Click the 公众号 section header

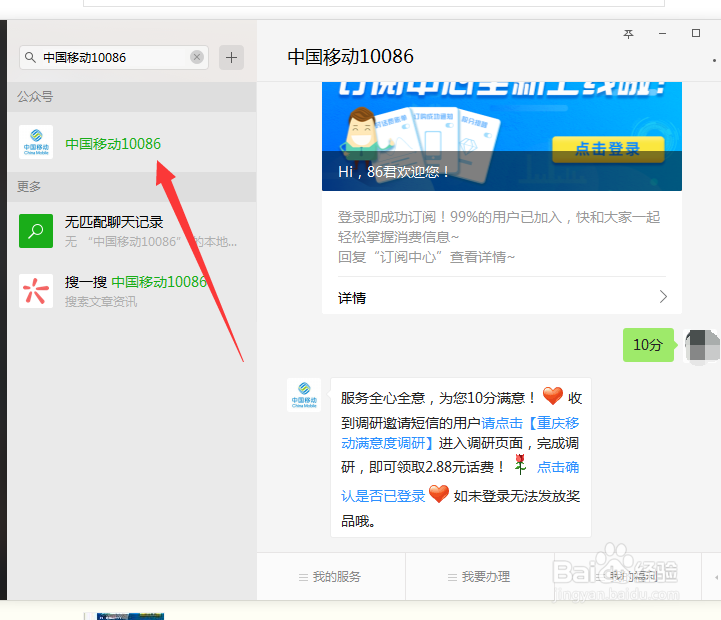point(132,97)
